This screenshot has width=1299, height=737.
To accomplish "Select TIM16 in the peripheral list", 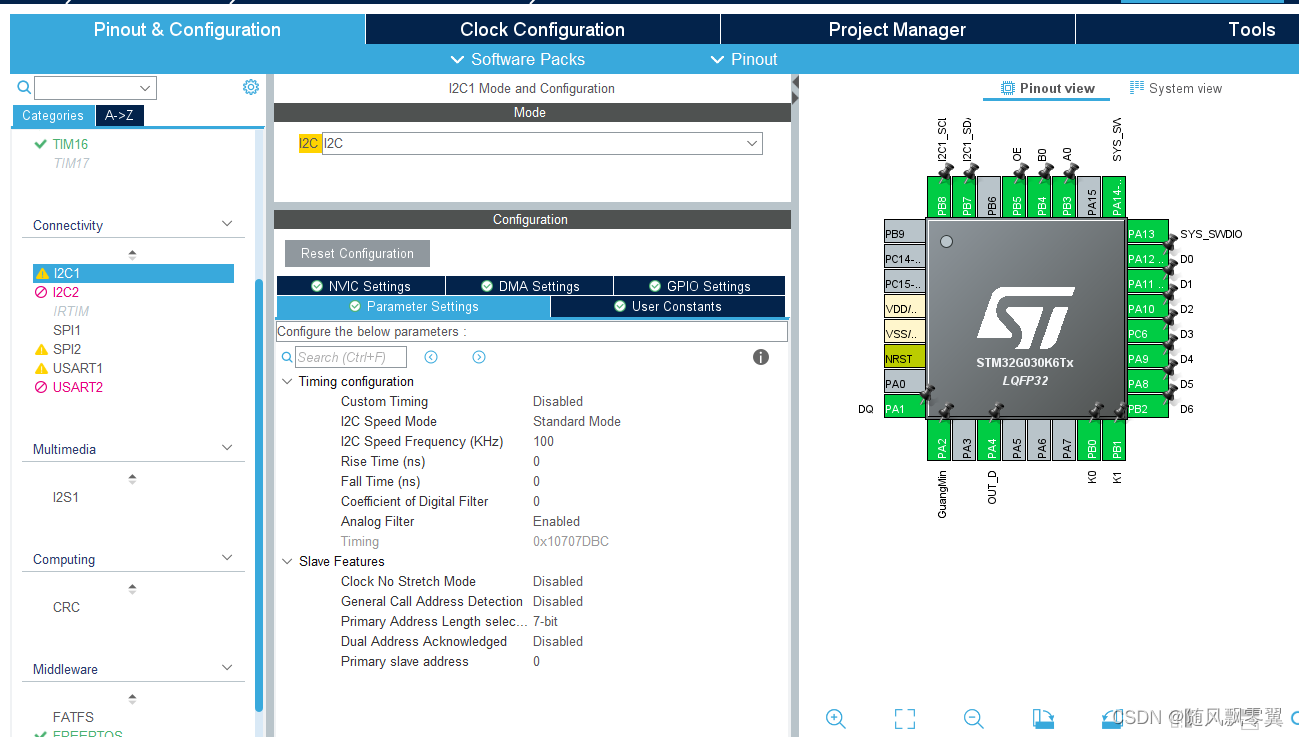I will (x=70, y=144).
